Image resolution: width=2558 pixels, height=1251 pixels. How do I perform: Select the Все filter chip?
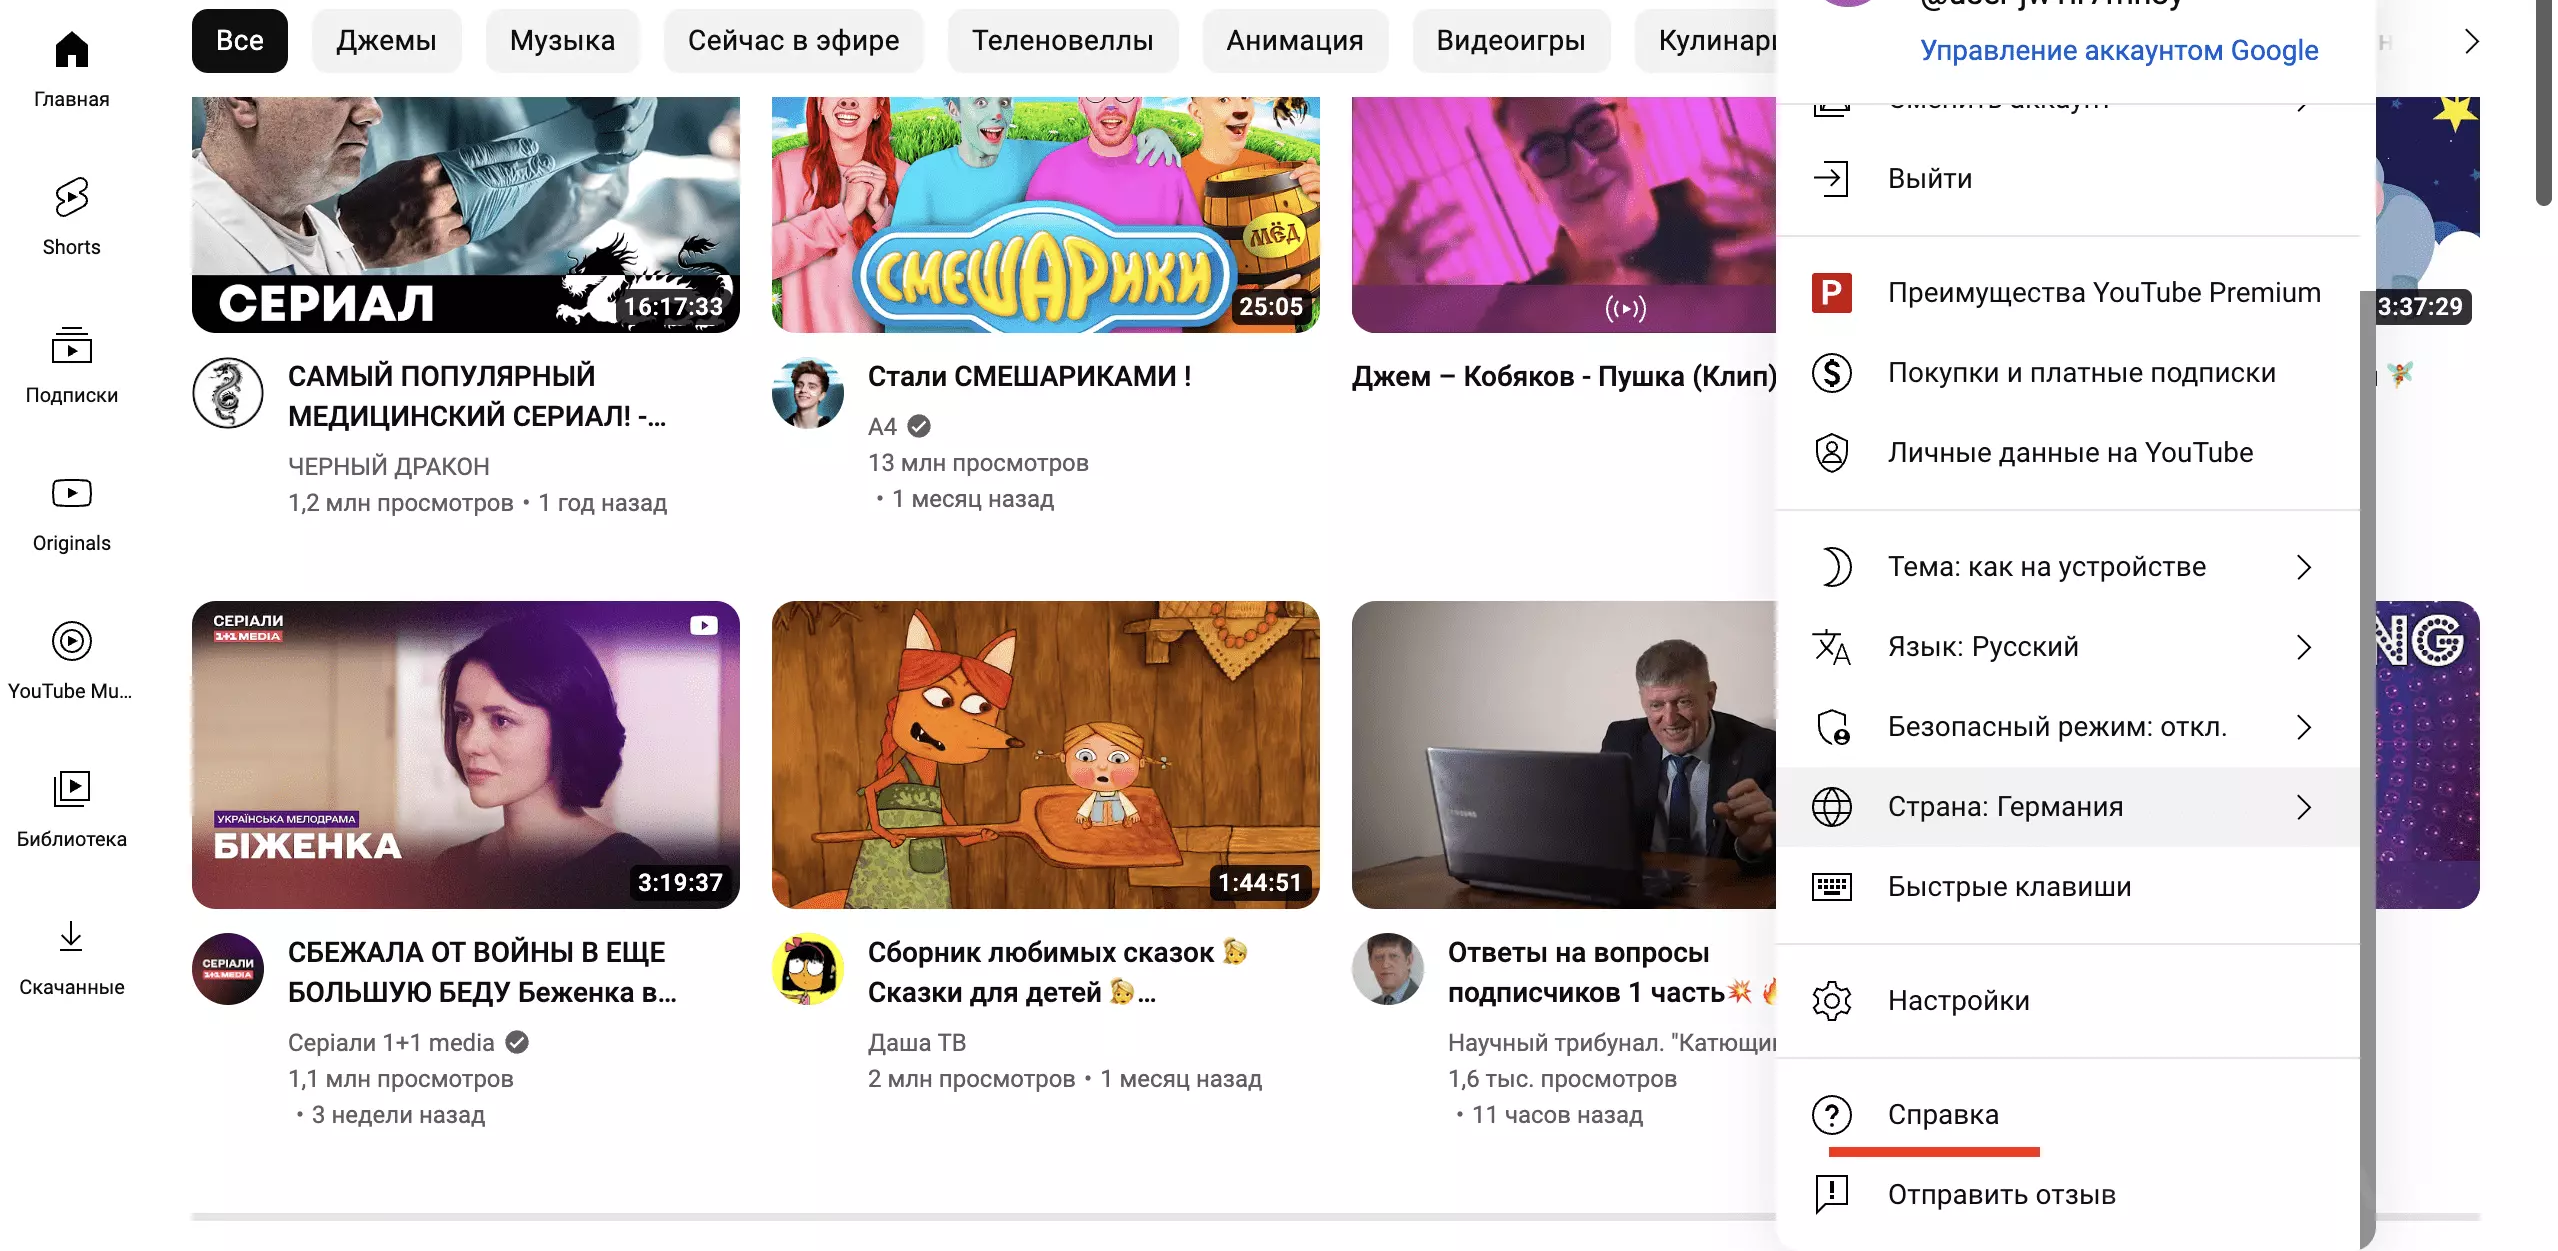coord(240,41)
